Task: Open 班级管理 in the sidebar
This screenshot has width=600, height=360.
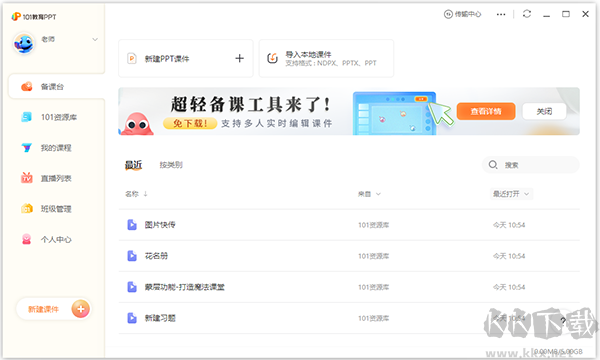Action: (x=56, y=209)
